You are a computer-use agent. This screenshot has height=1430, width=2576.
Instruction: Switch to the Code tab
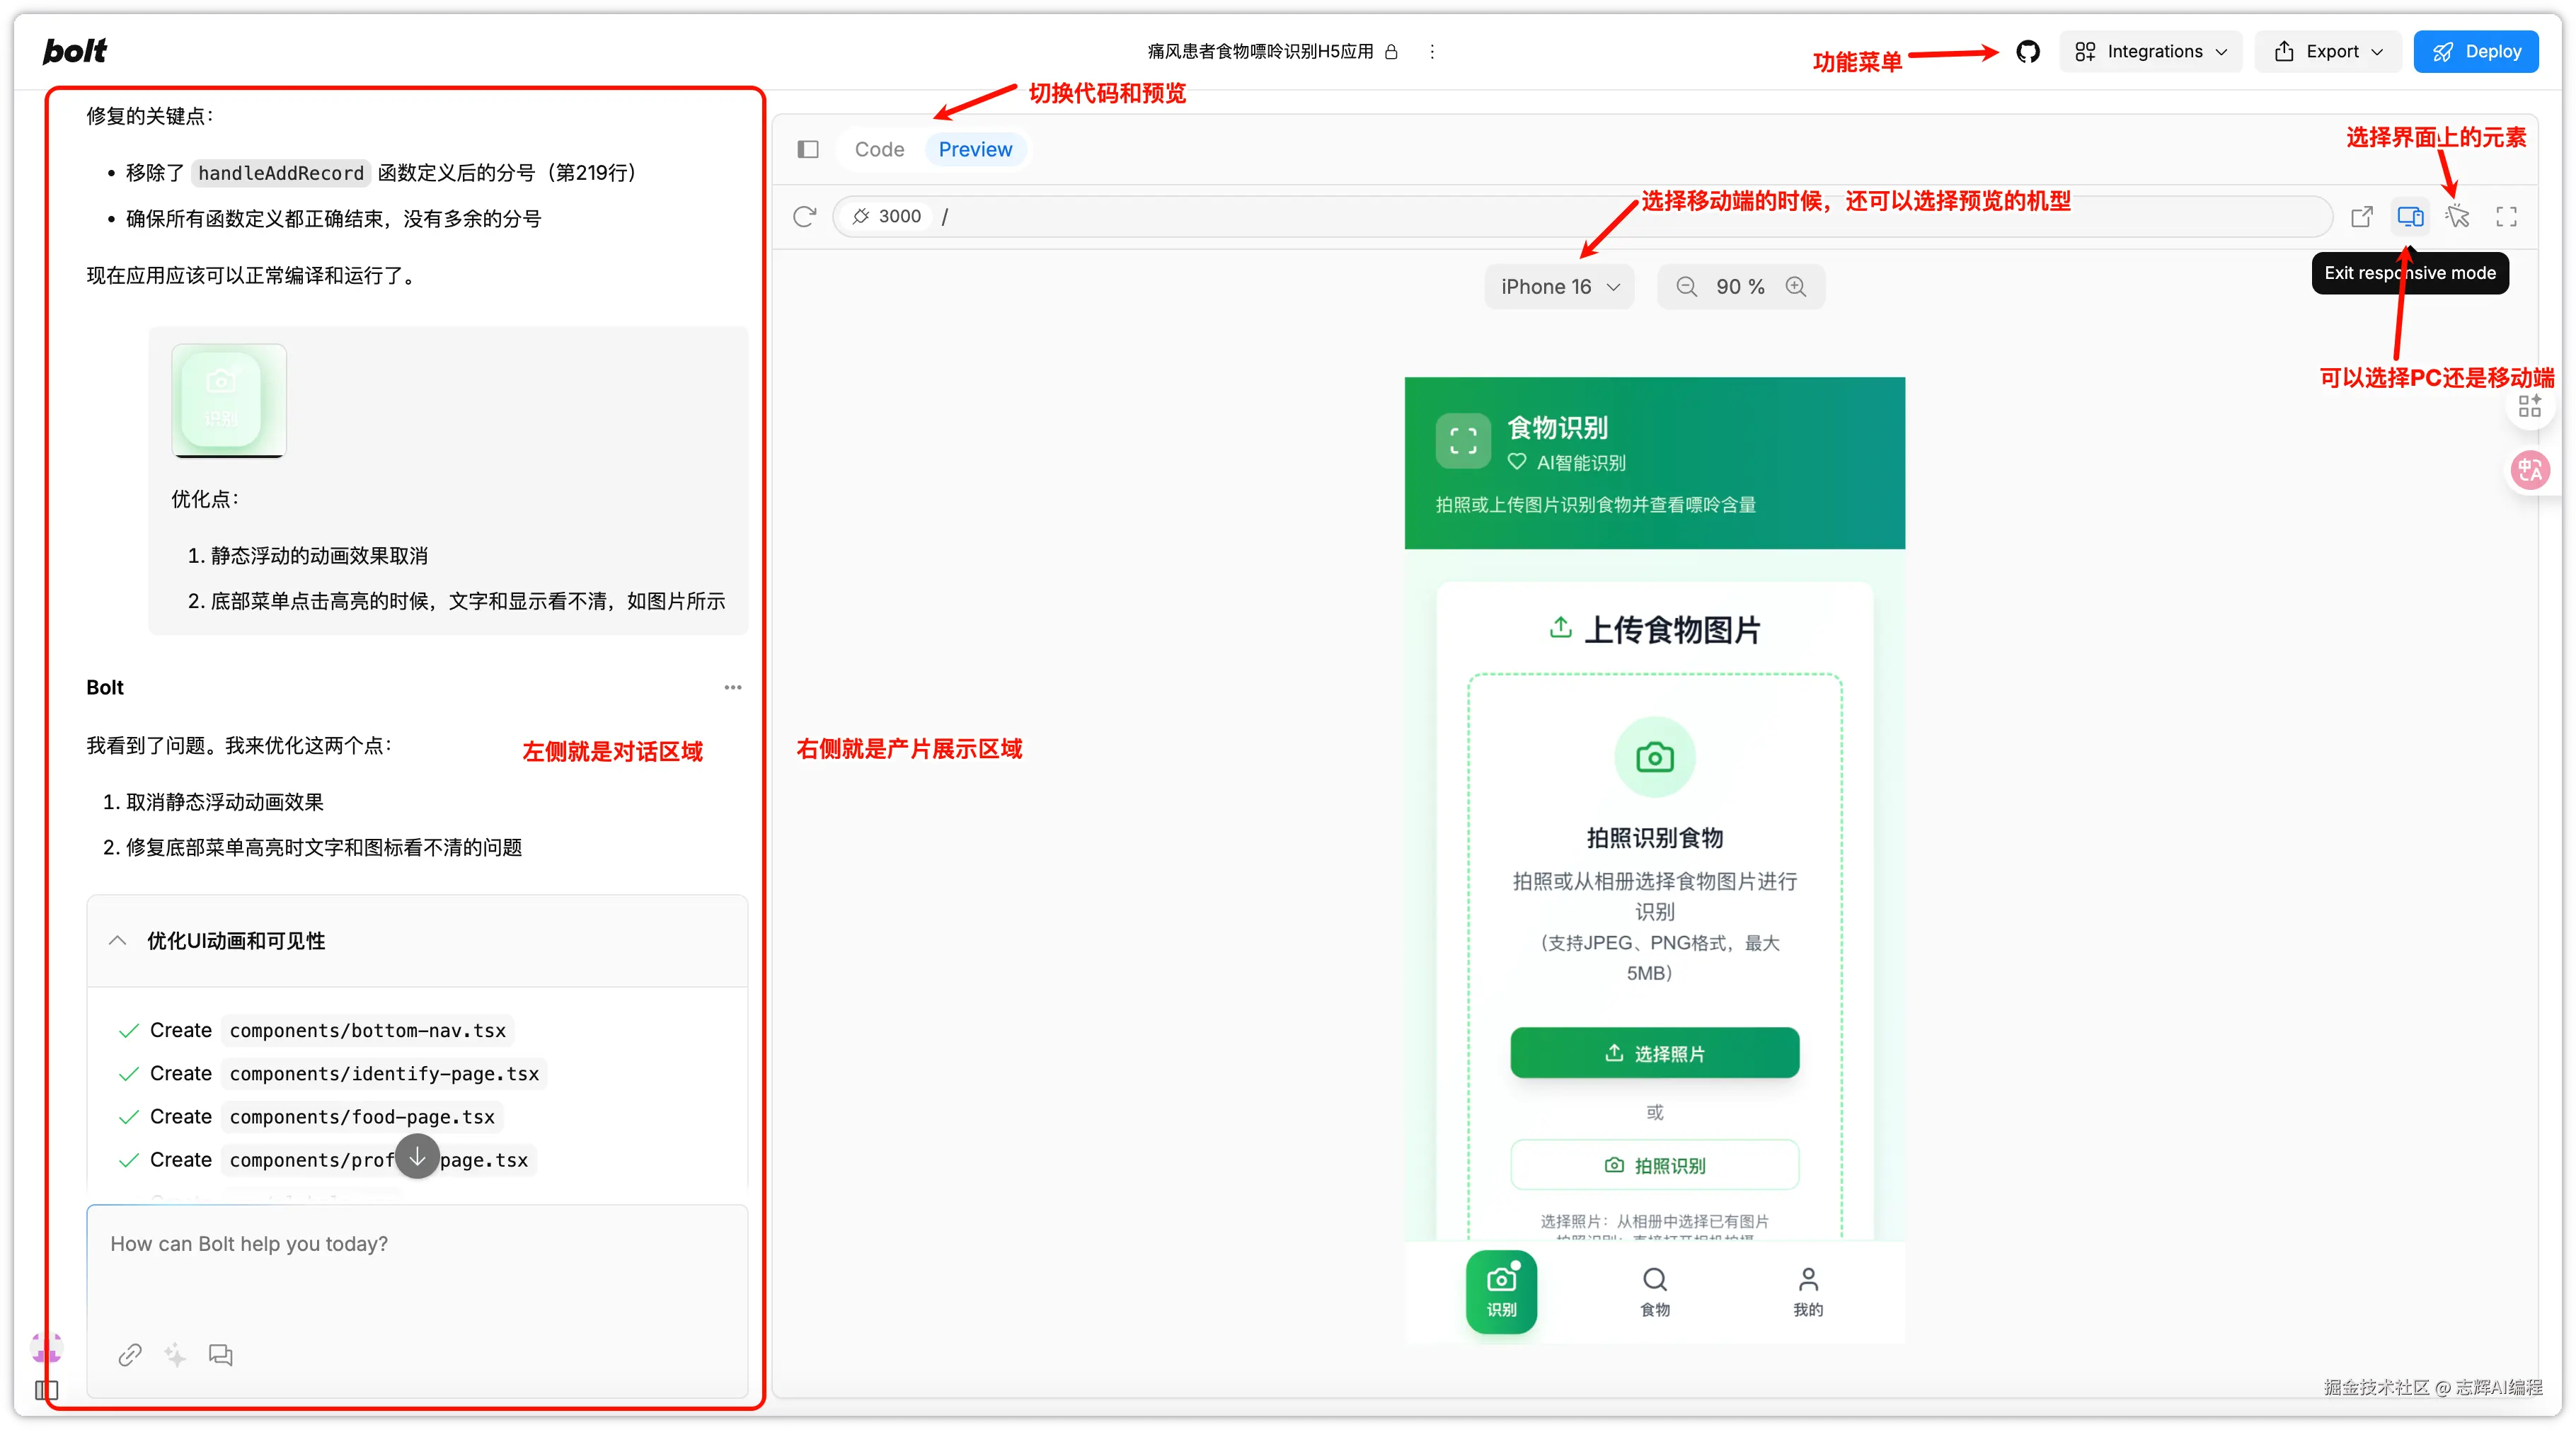click(x=879, y=149)
